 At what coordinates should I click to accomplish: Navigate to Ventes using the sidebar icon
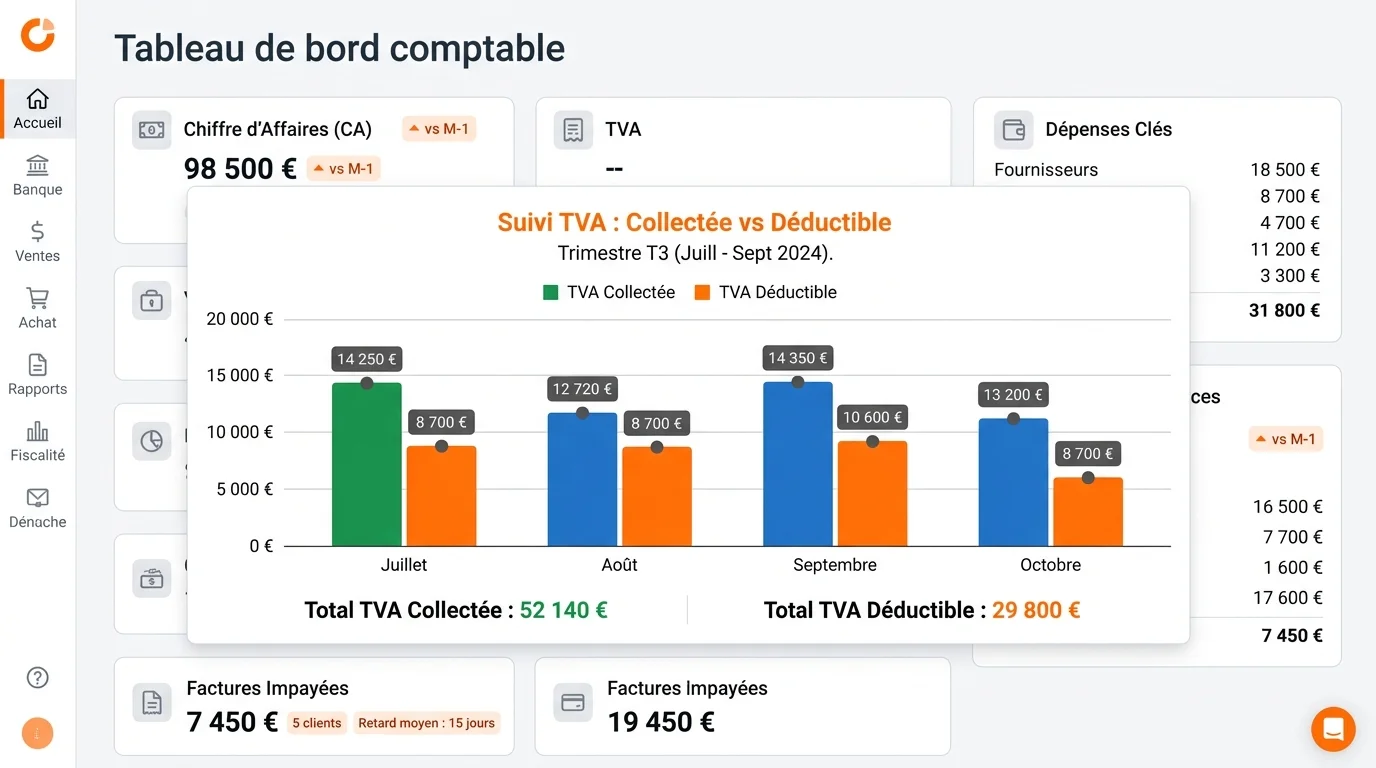tap(37, 242)
